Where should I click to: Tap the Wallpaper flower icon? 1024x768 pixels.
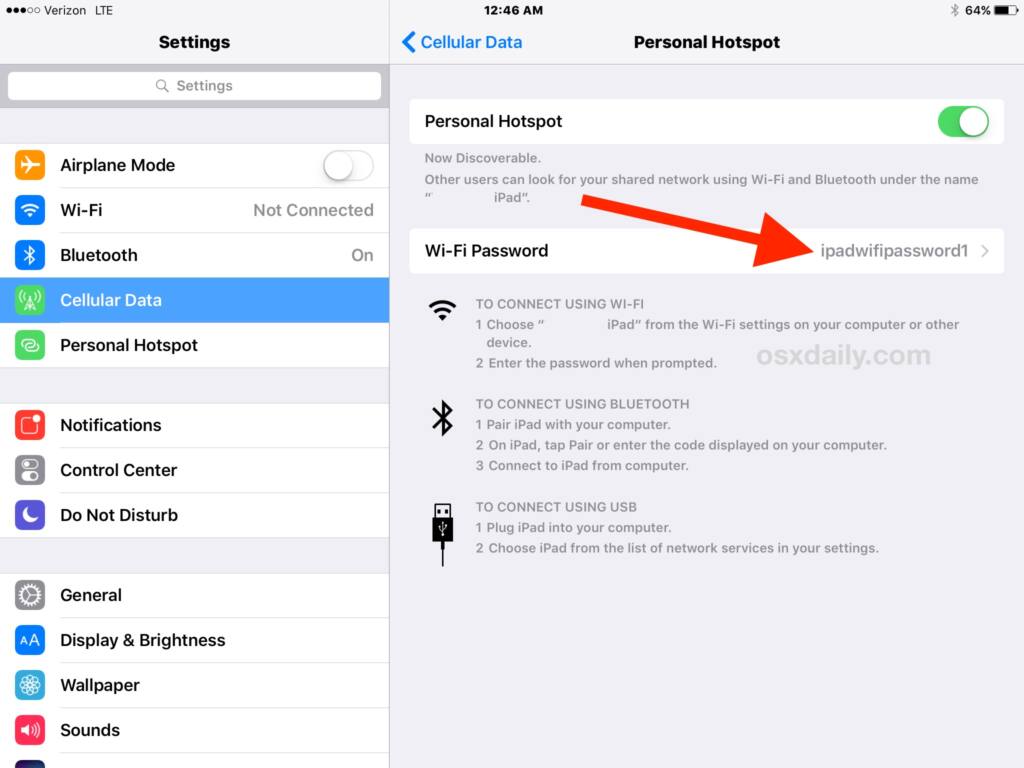[30, 685]
